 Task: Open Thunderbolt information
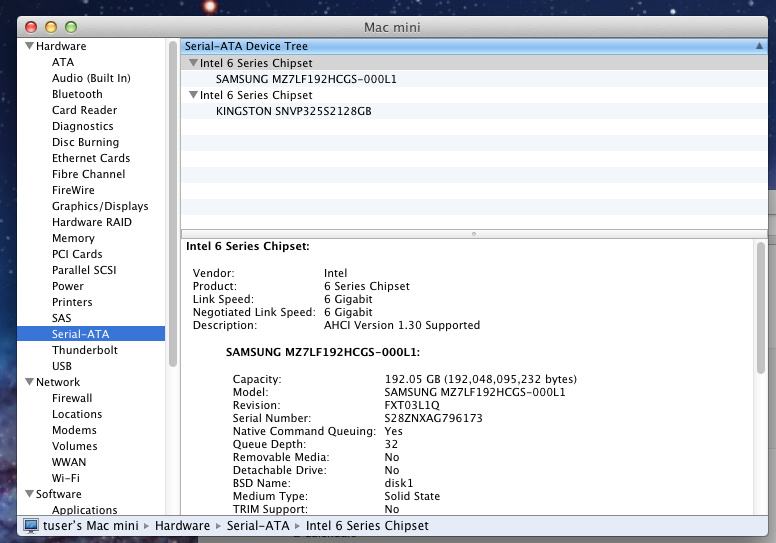click(x=85, y=350)
